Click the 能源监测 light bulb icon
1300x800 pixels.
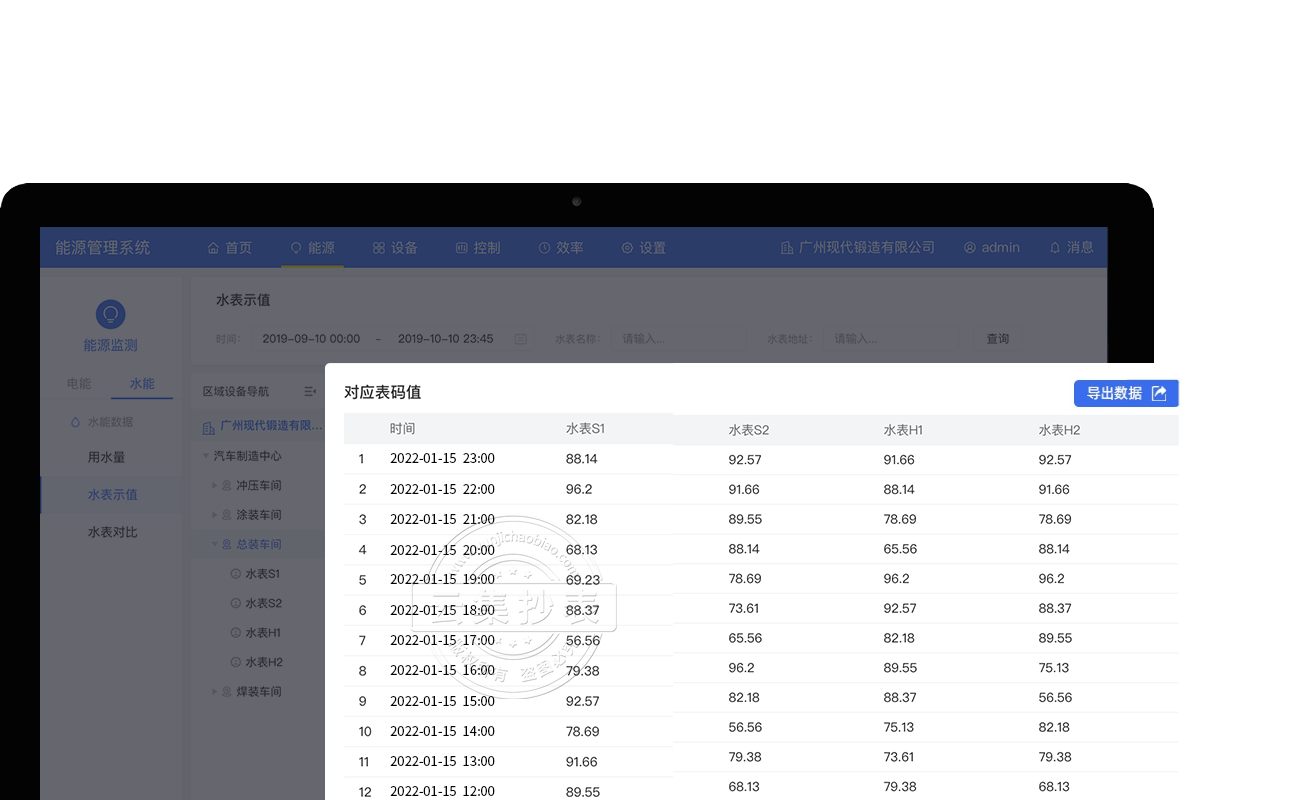click(110, 314)
